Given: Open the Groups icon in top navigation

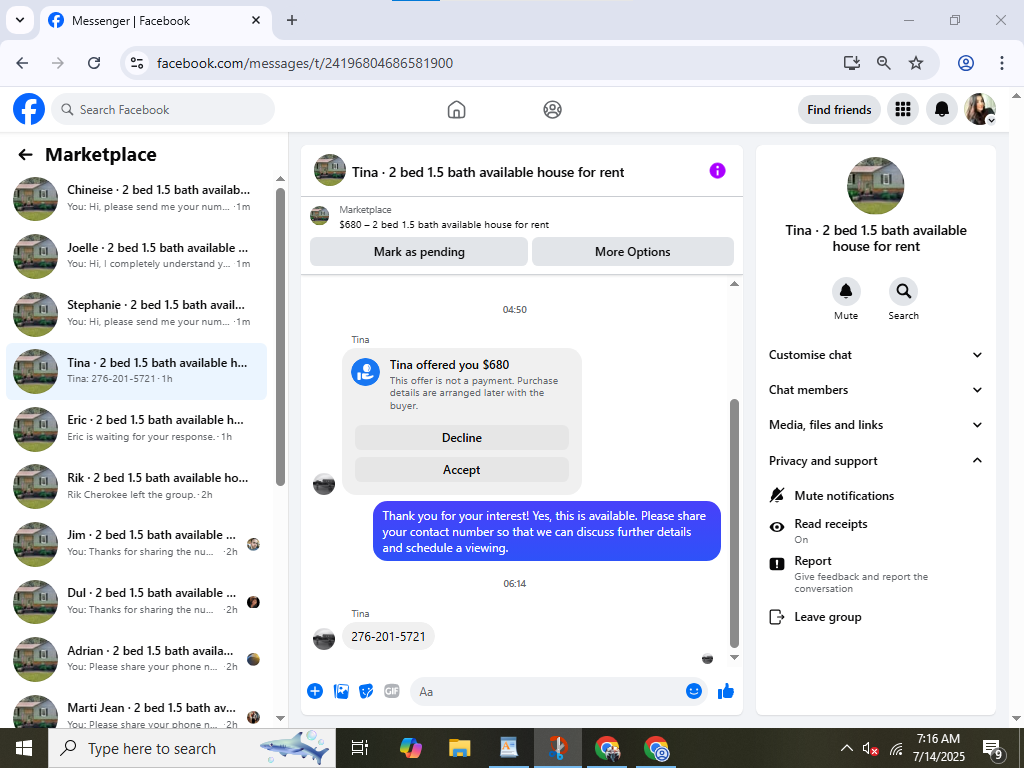Looking at the screenshot, I should pos(552,110).
